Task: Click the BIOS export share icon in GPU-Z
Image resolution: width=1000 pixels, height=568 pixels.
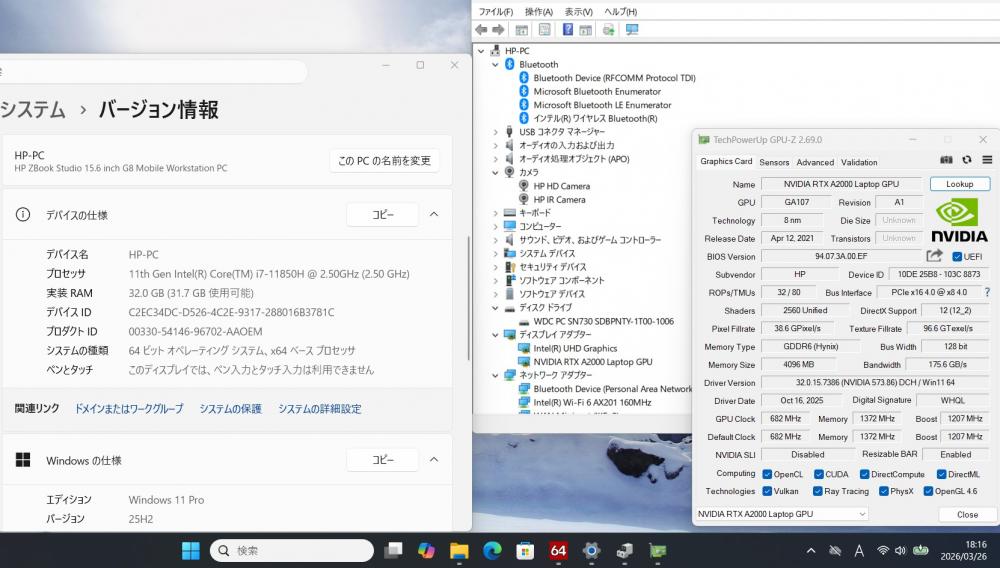Action: click(x=934, y=256)
